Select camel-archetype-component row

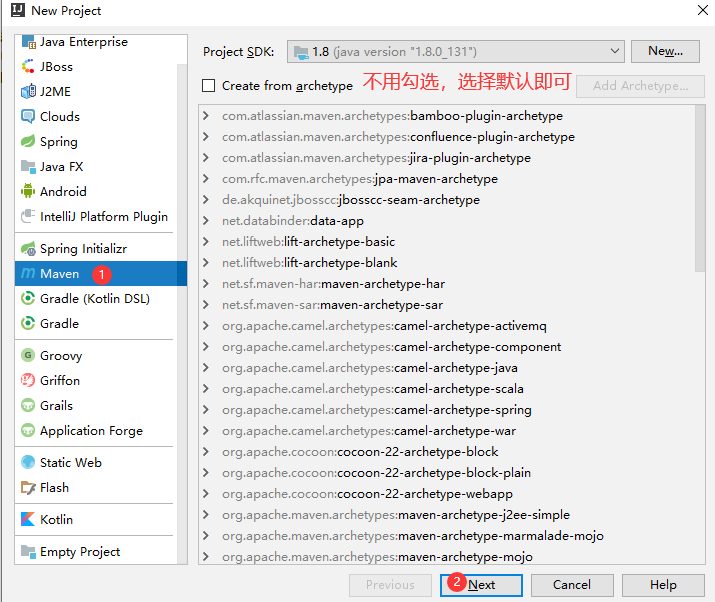(x=447, y=347)
